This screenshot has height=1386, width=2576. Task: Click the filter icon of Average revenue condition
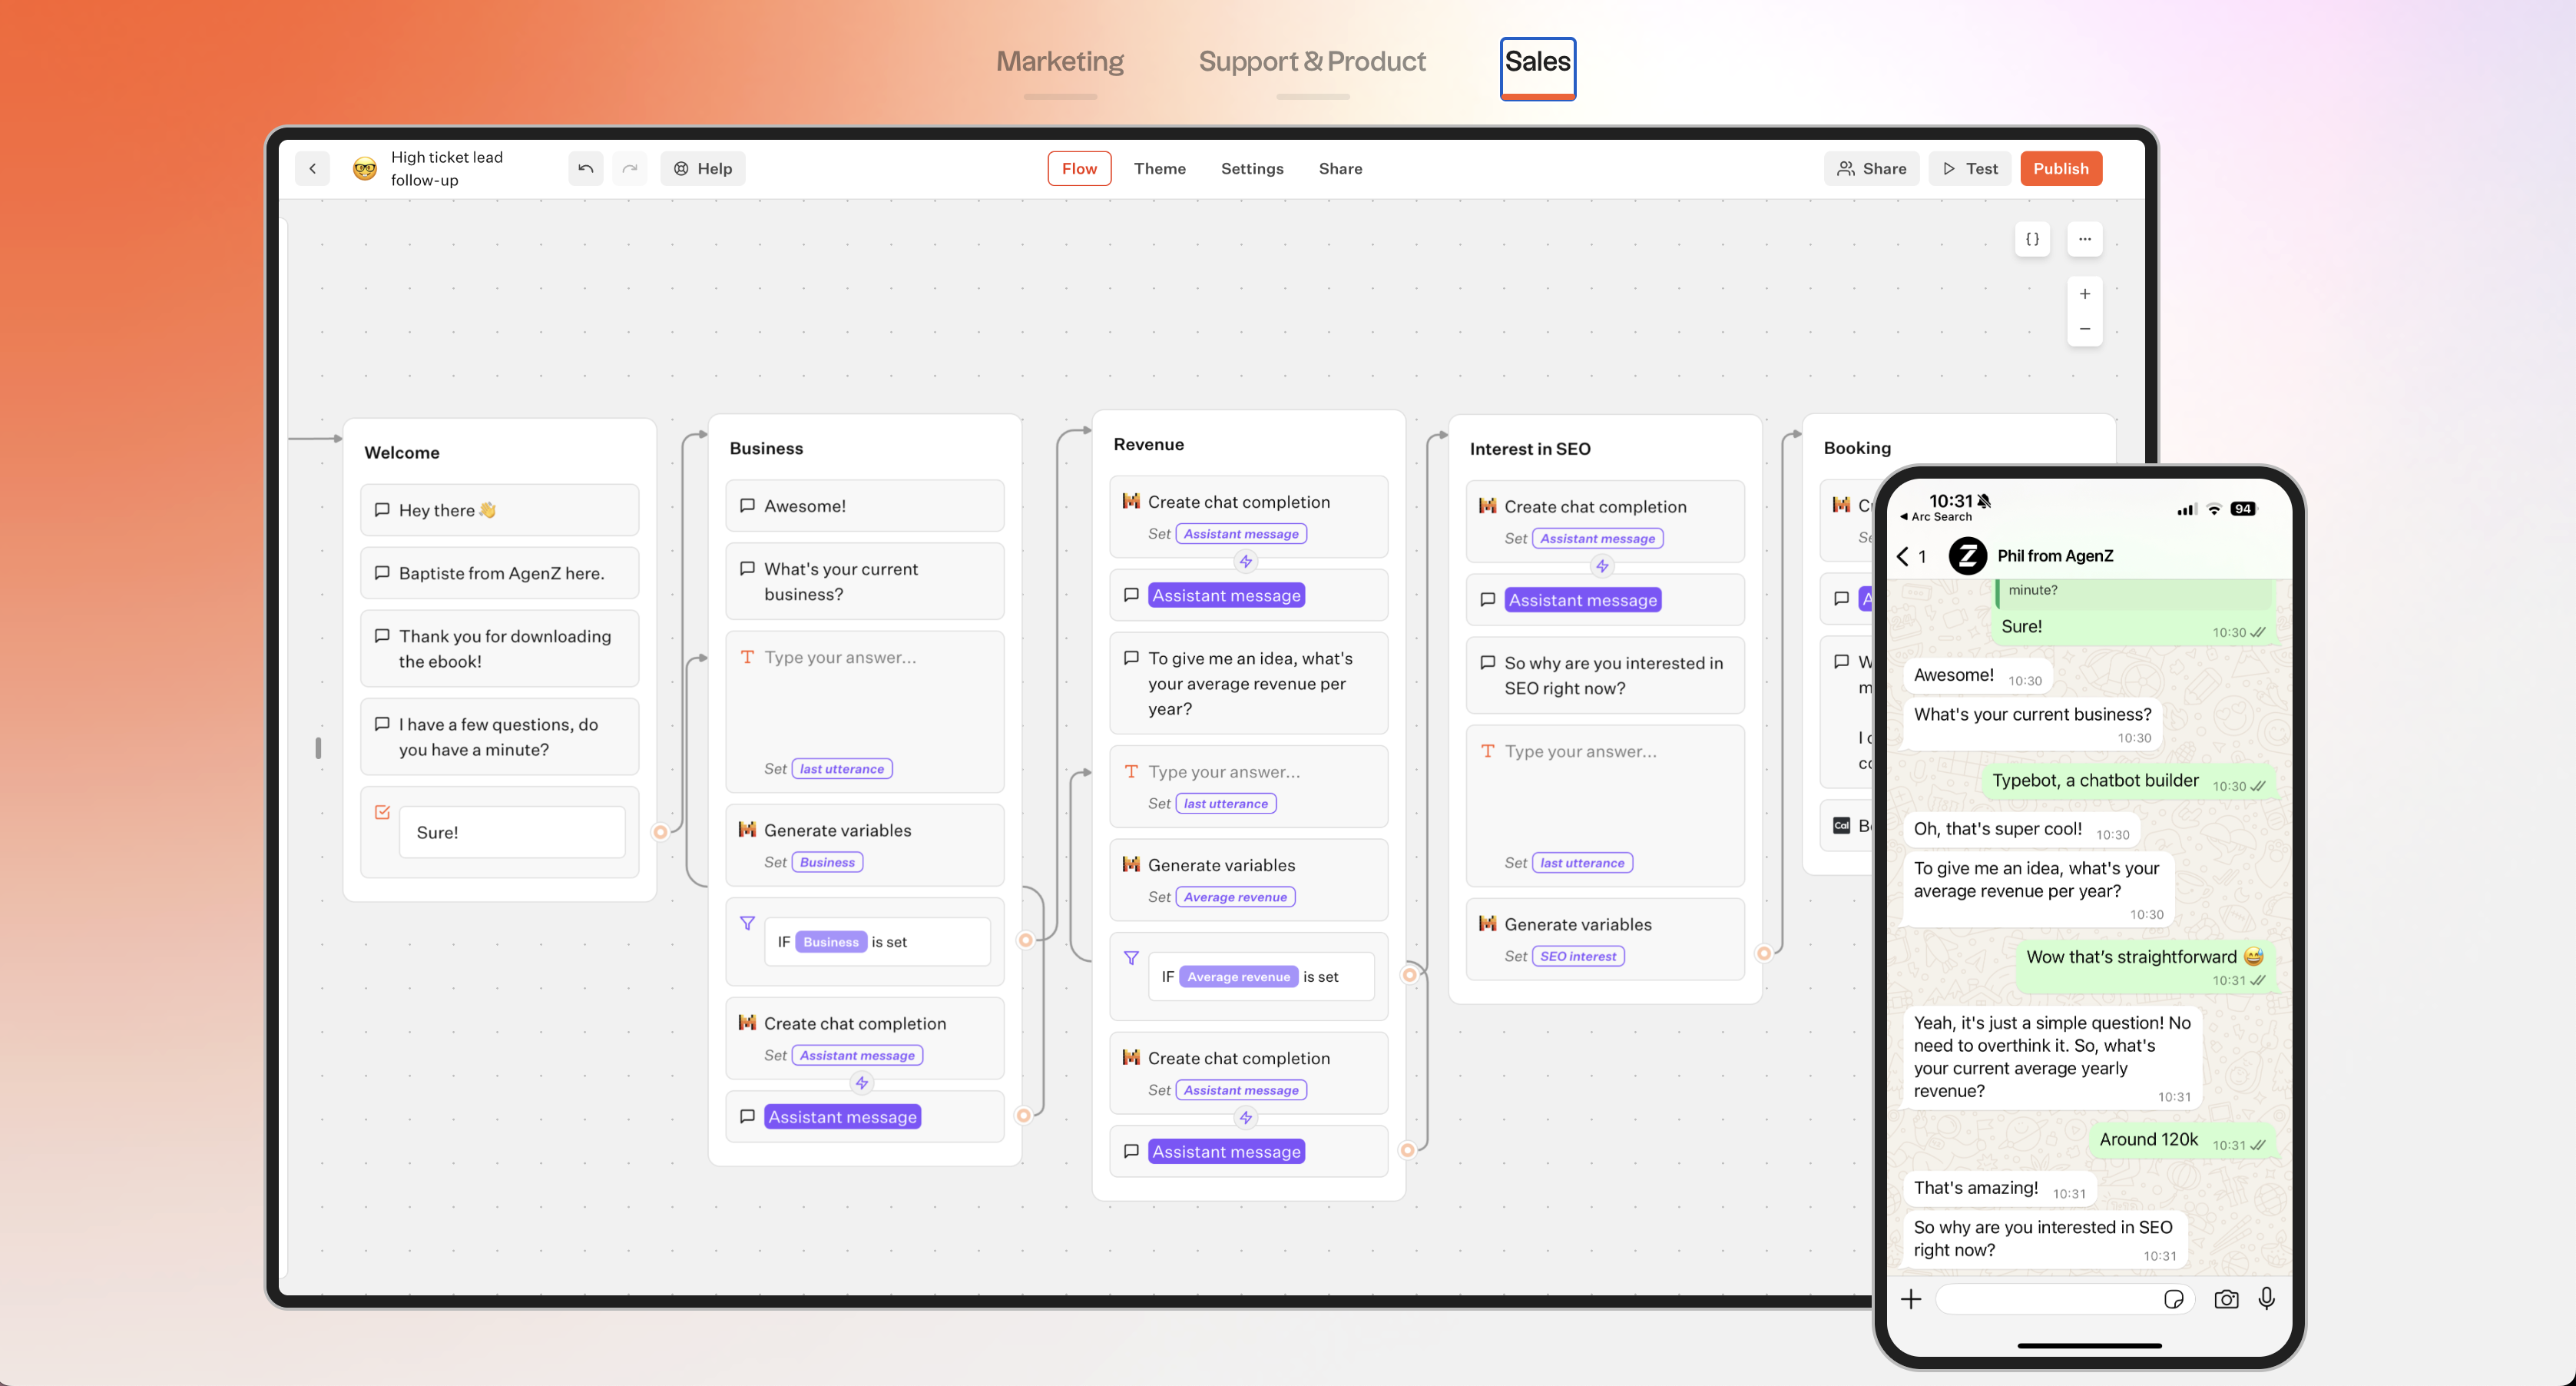point(1131,958)
